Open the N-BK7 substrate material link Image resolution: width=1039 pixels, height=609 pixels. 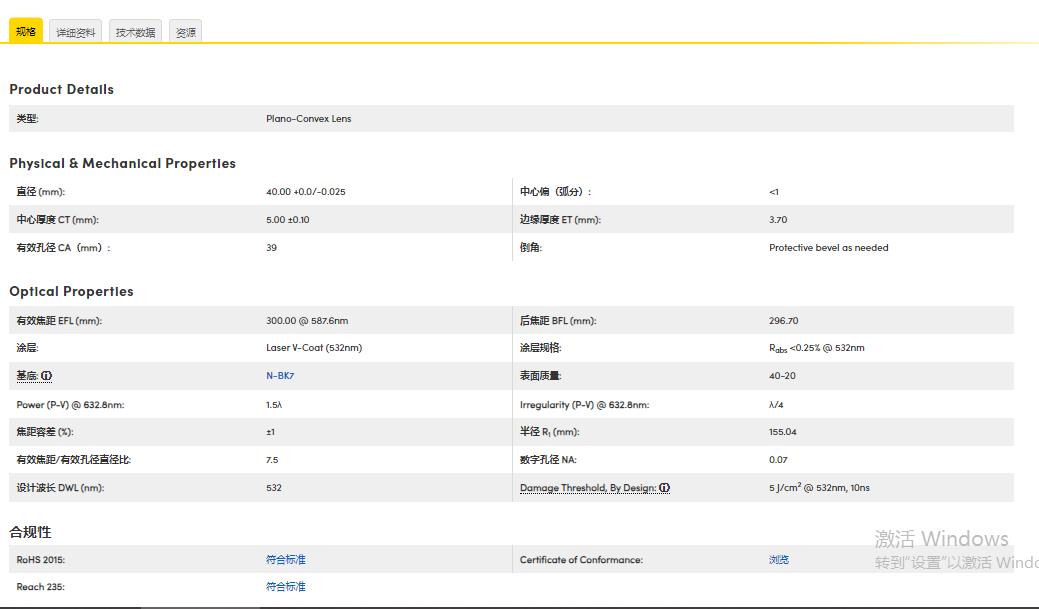pos(280,376)
